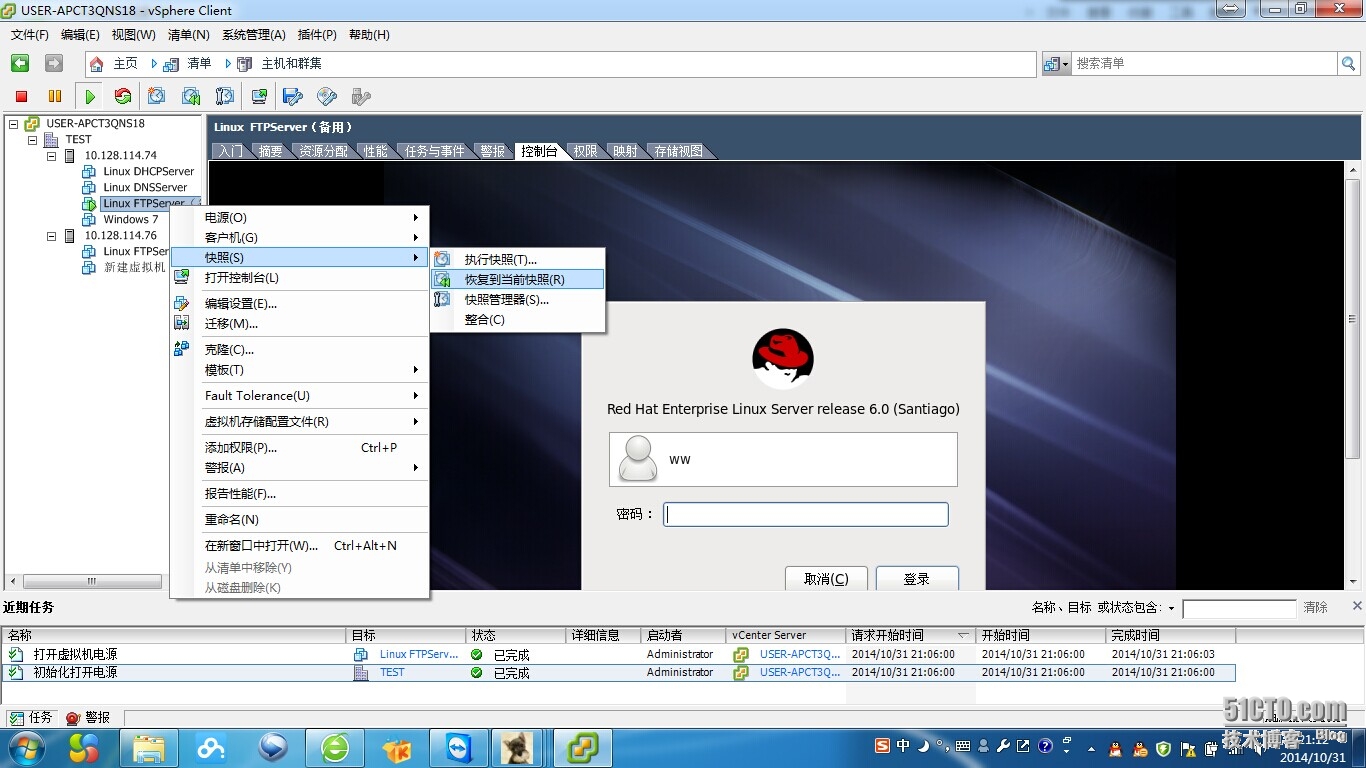Click the 取消(C) cancel button
This screenshot has height=768, width=1366.
pos(827,578)
